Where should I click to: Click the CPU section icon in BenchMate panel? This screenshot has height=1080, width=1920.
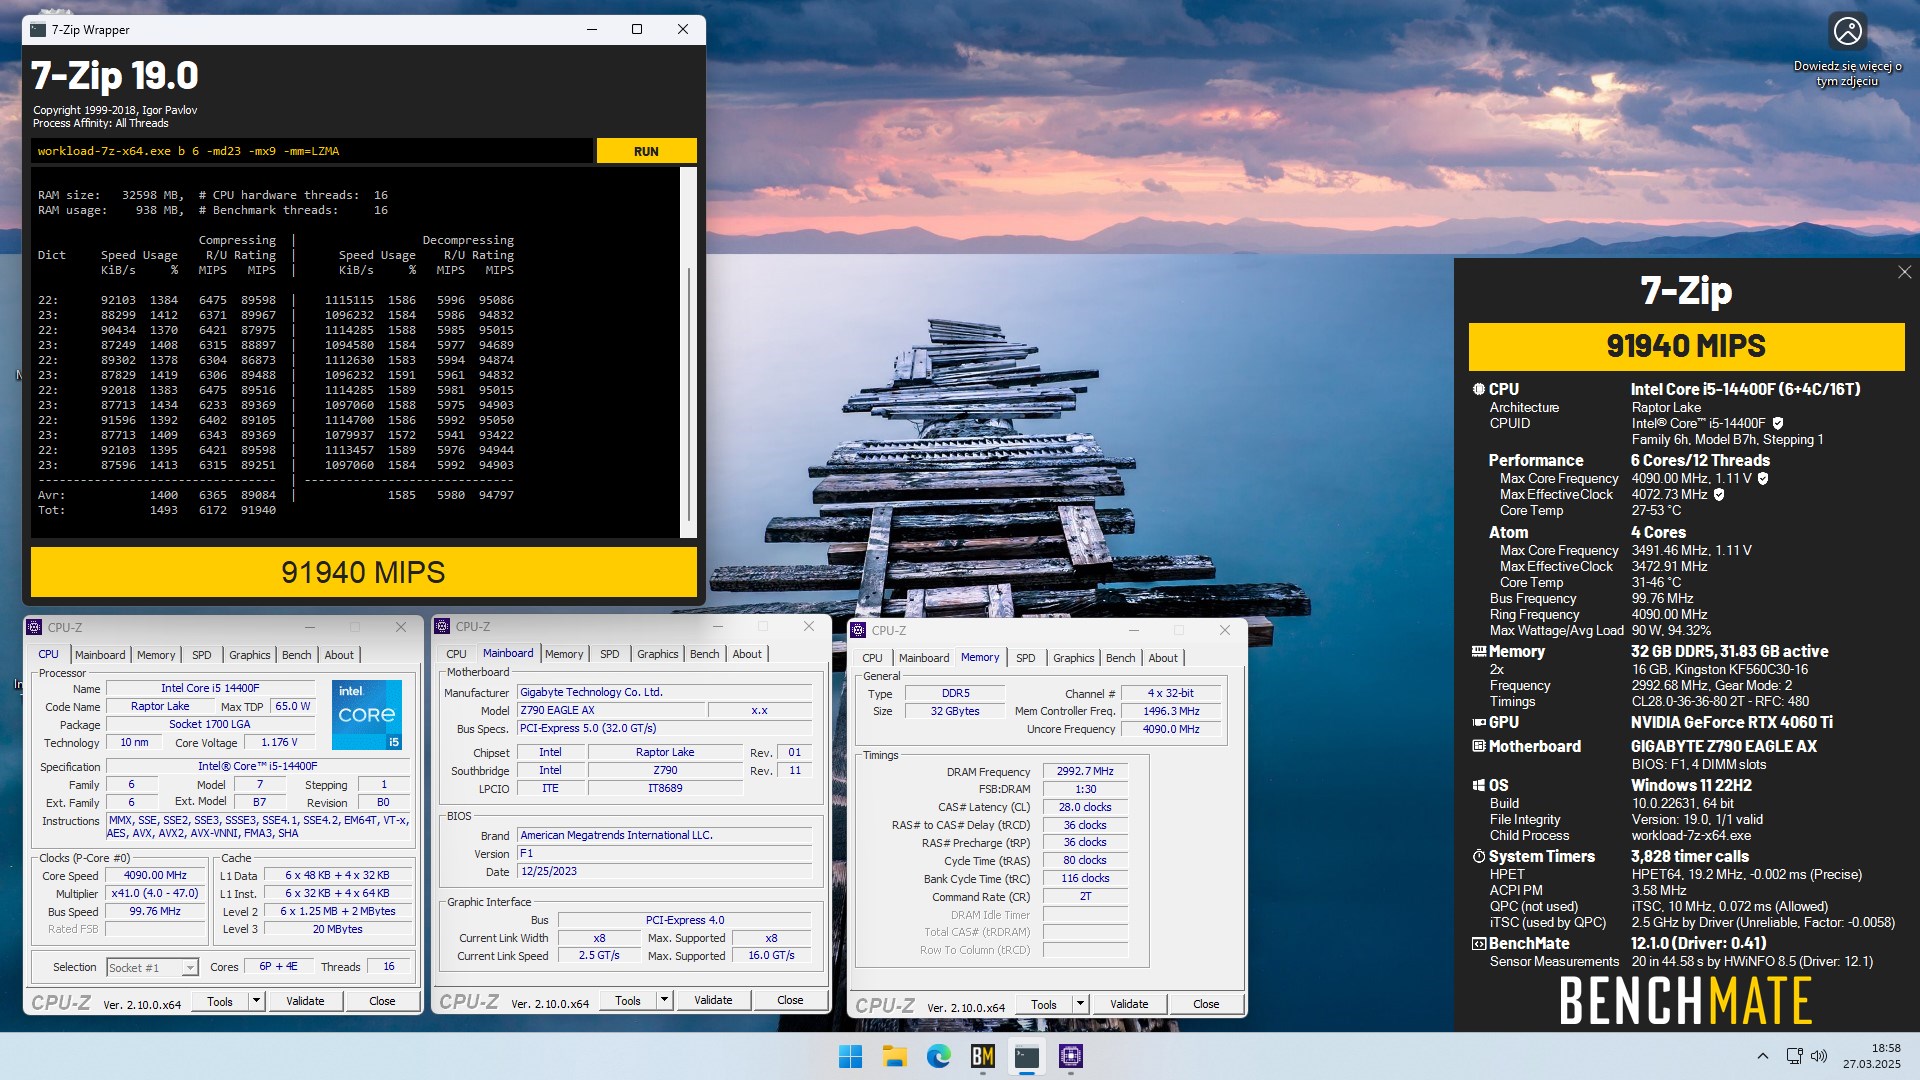pyautogui.click(x=1478, y=389)
